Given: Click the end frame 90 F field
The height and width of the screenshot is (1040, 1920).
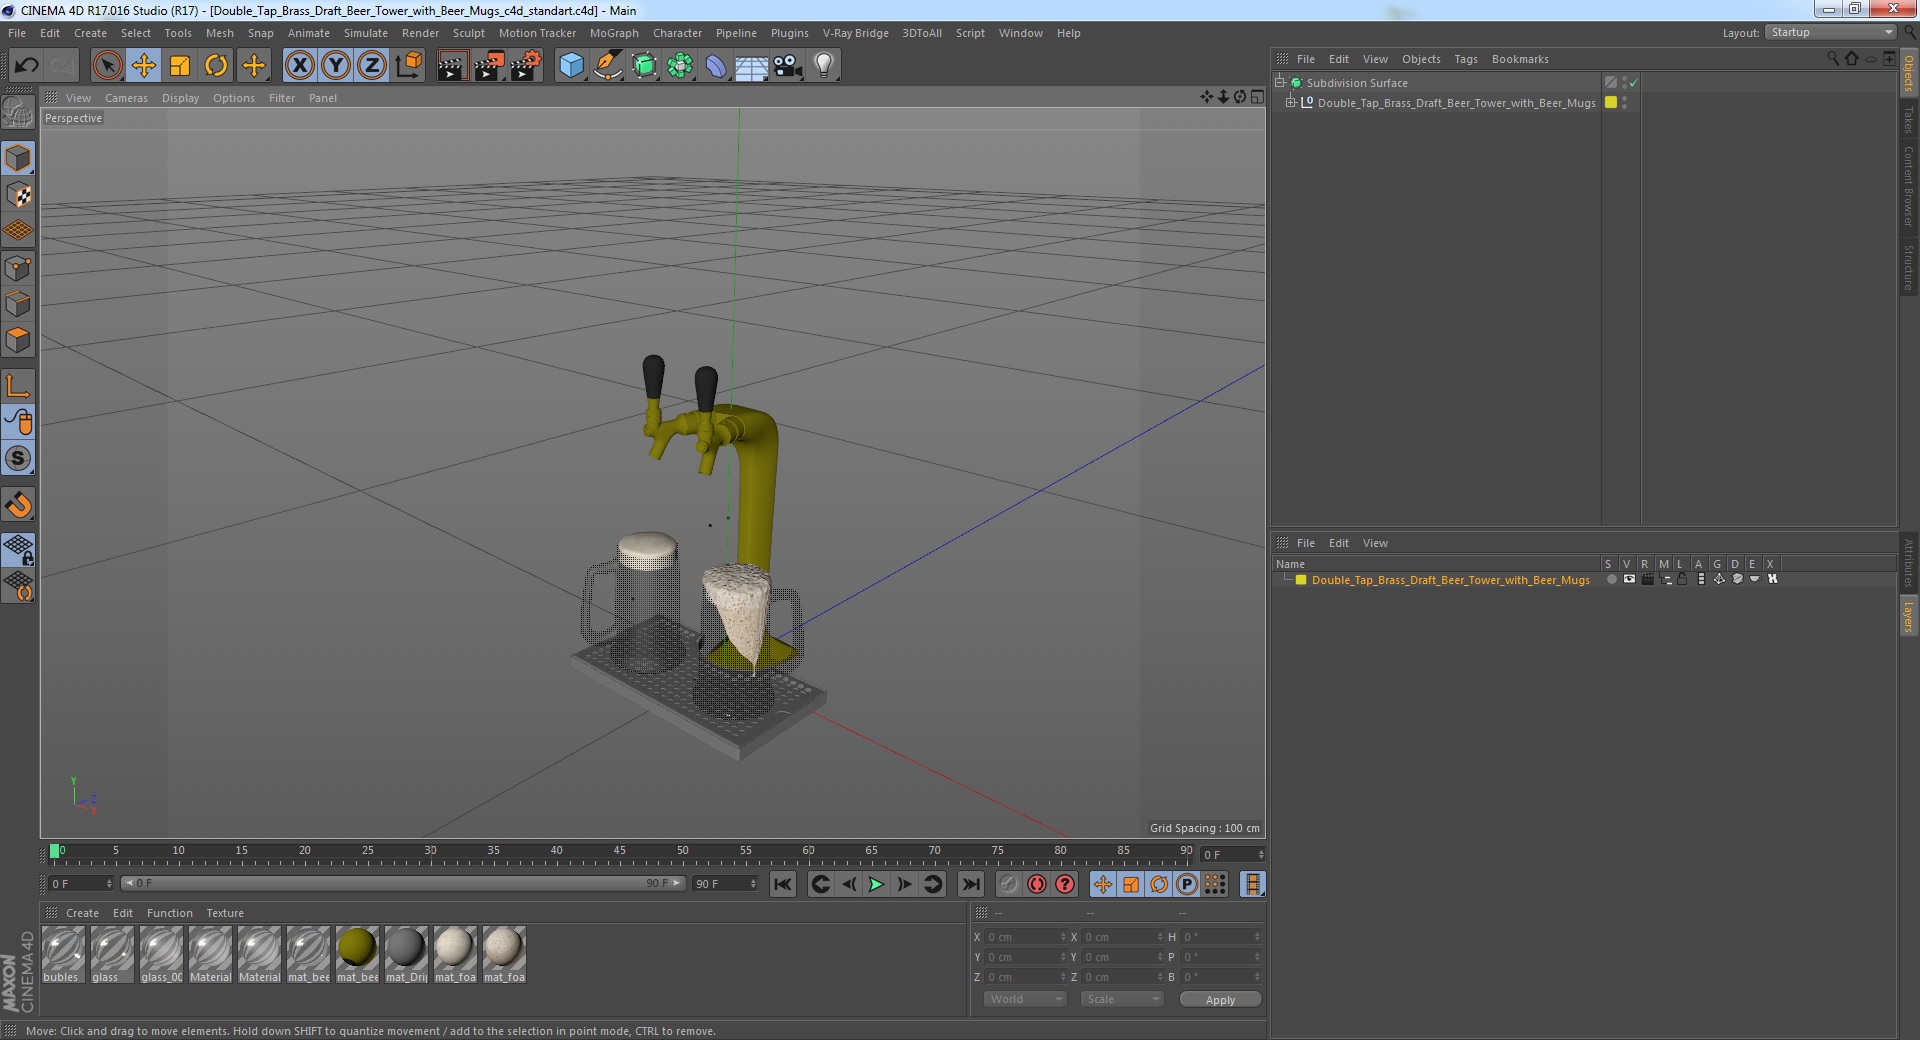Looking at the screenshot, I should click(x=725, y=884).
